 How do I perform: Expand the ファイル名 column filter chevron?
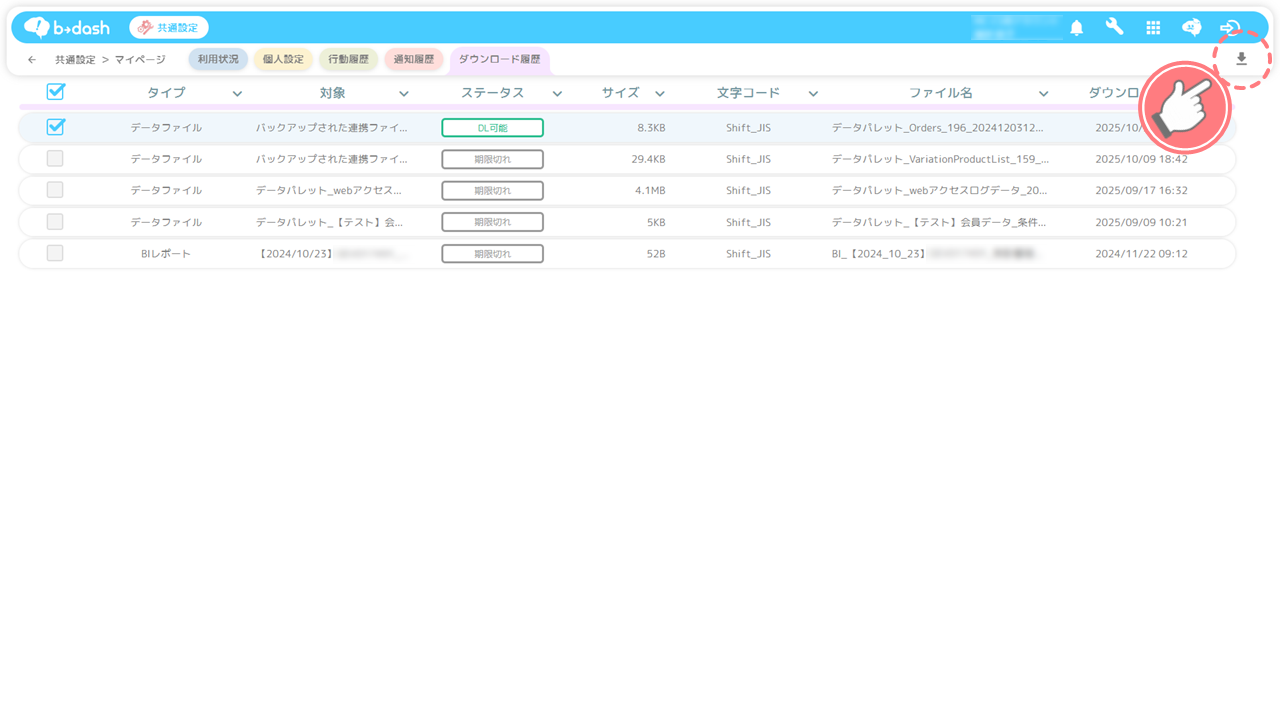1043,94
